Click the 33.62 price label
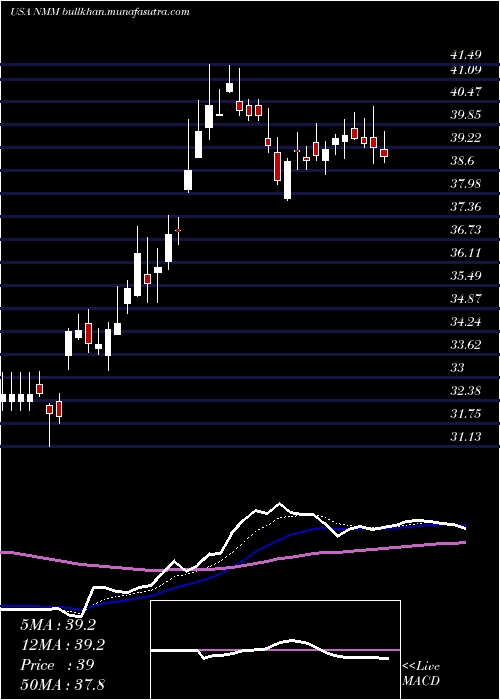The width and height of the screenshot is (500, 700). [466, 345]
